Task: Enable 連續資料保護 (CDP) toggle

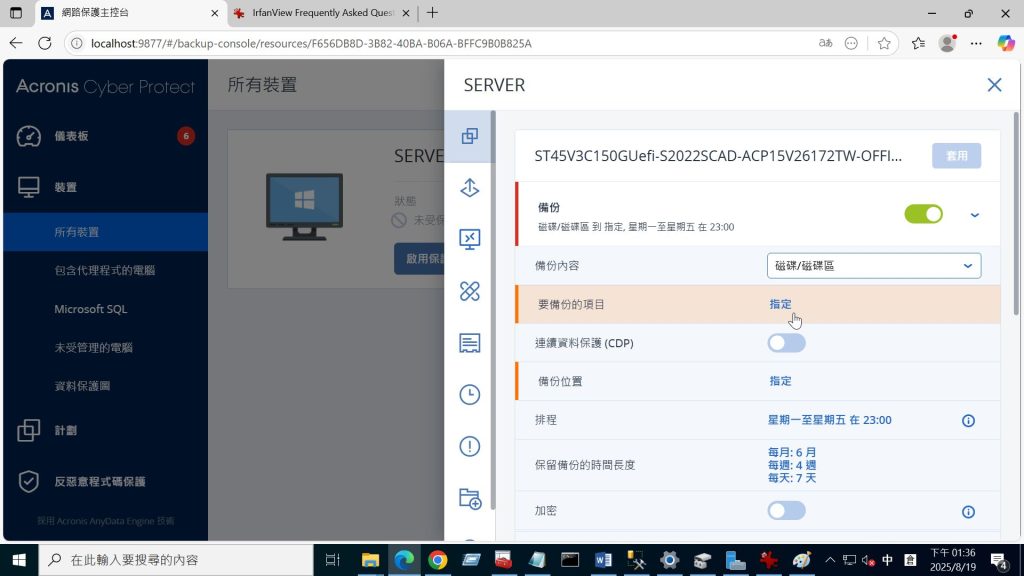Action: pyautogui.click(x=786, y=343)
